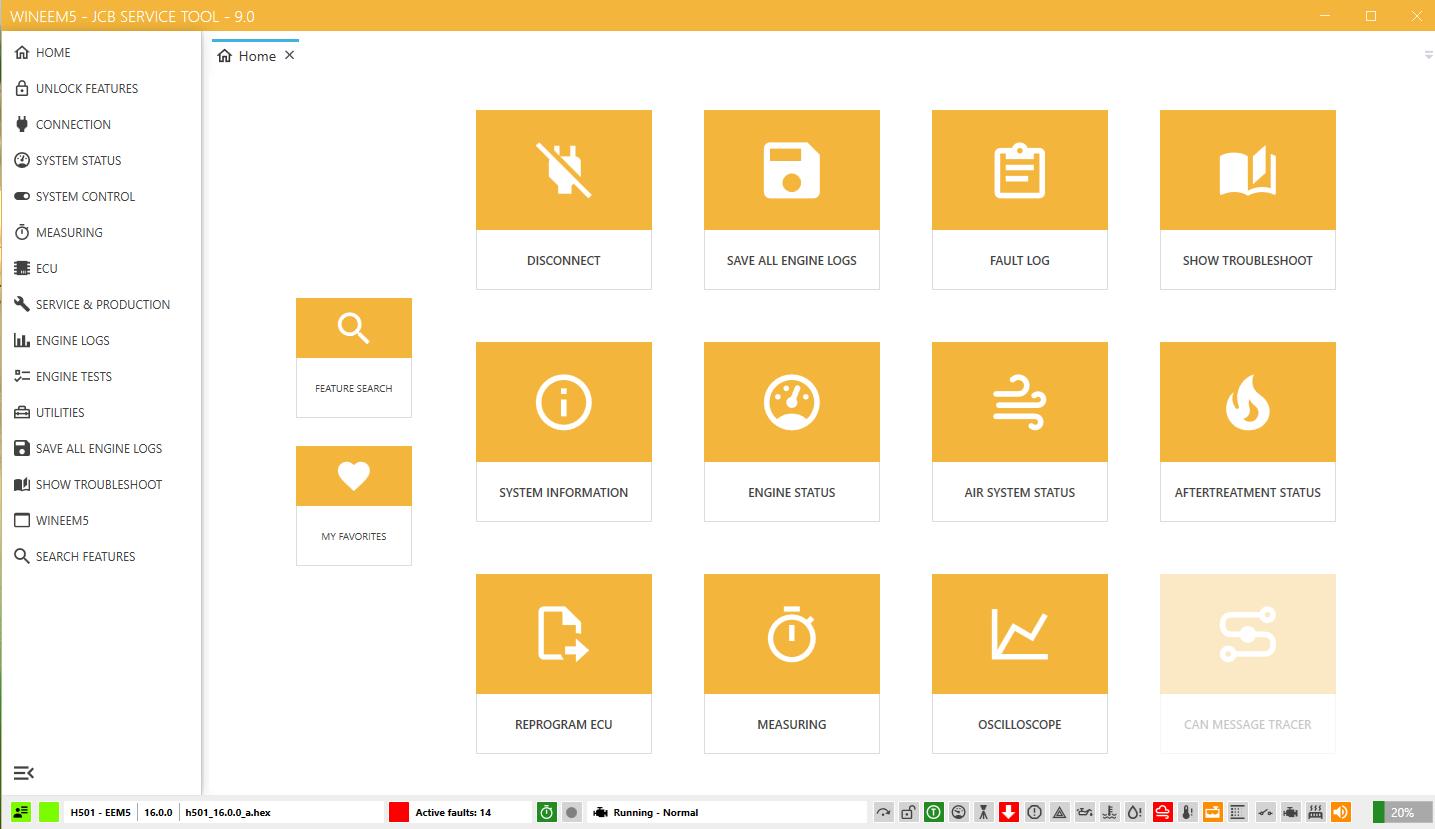Click the red exhaust DPF warning icon

(1164, 812)
